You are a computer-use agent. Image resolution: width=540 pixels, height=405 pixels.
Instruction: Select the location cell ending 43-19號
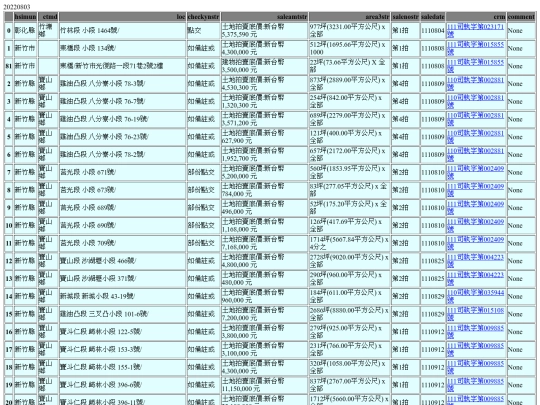point(122,297)
